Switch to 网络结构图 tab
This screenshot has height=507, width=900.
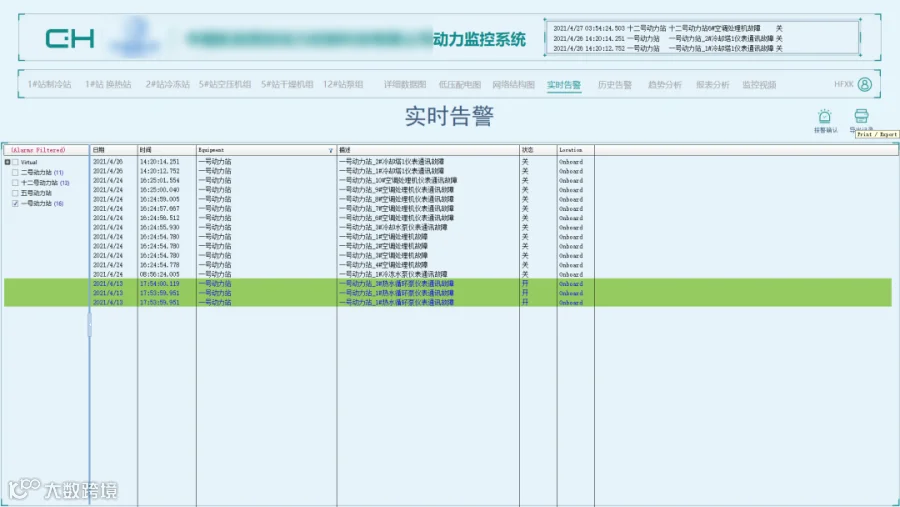click(514, 84)
